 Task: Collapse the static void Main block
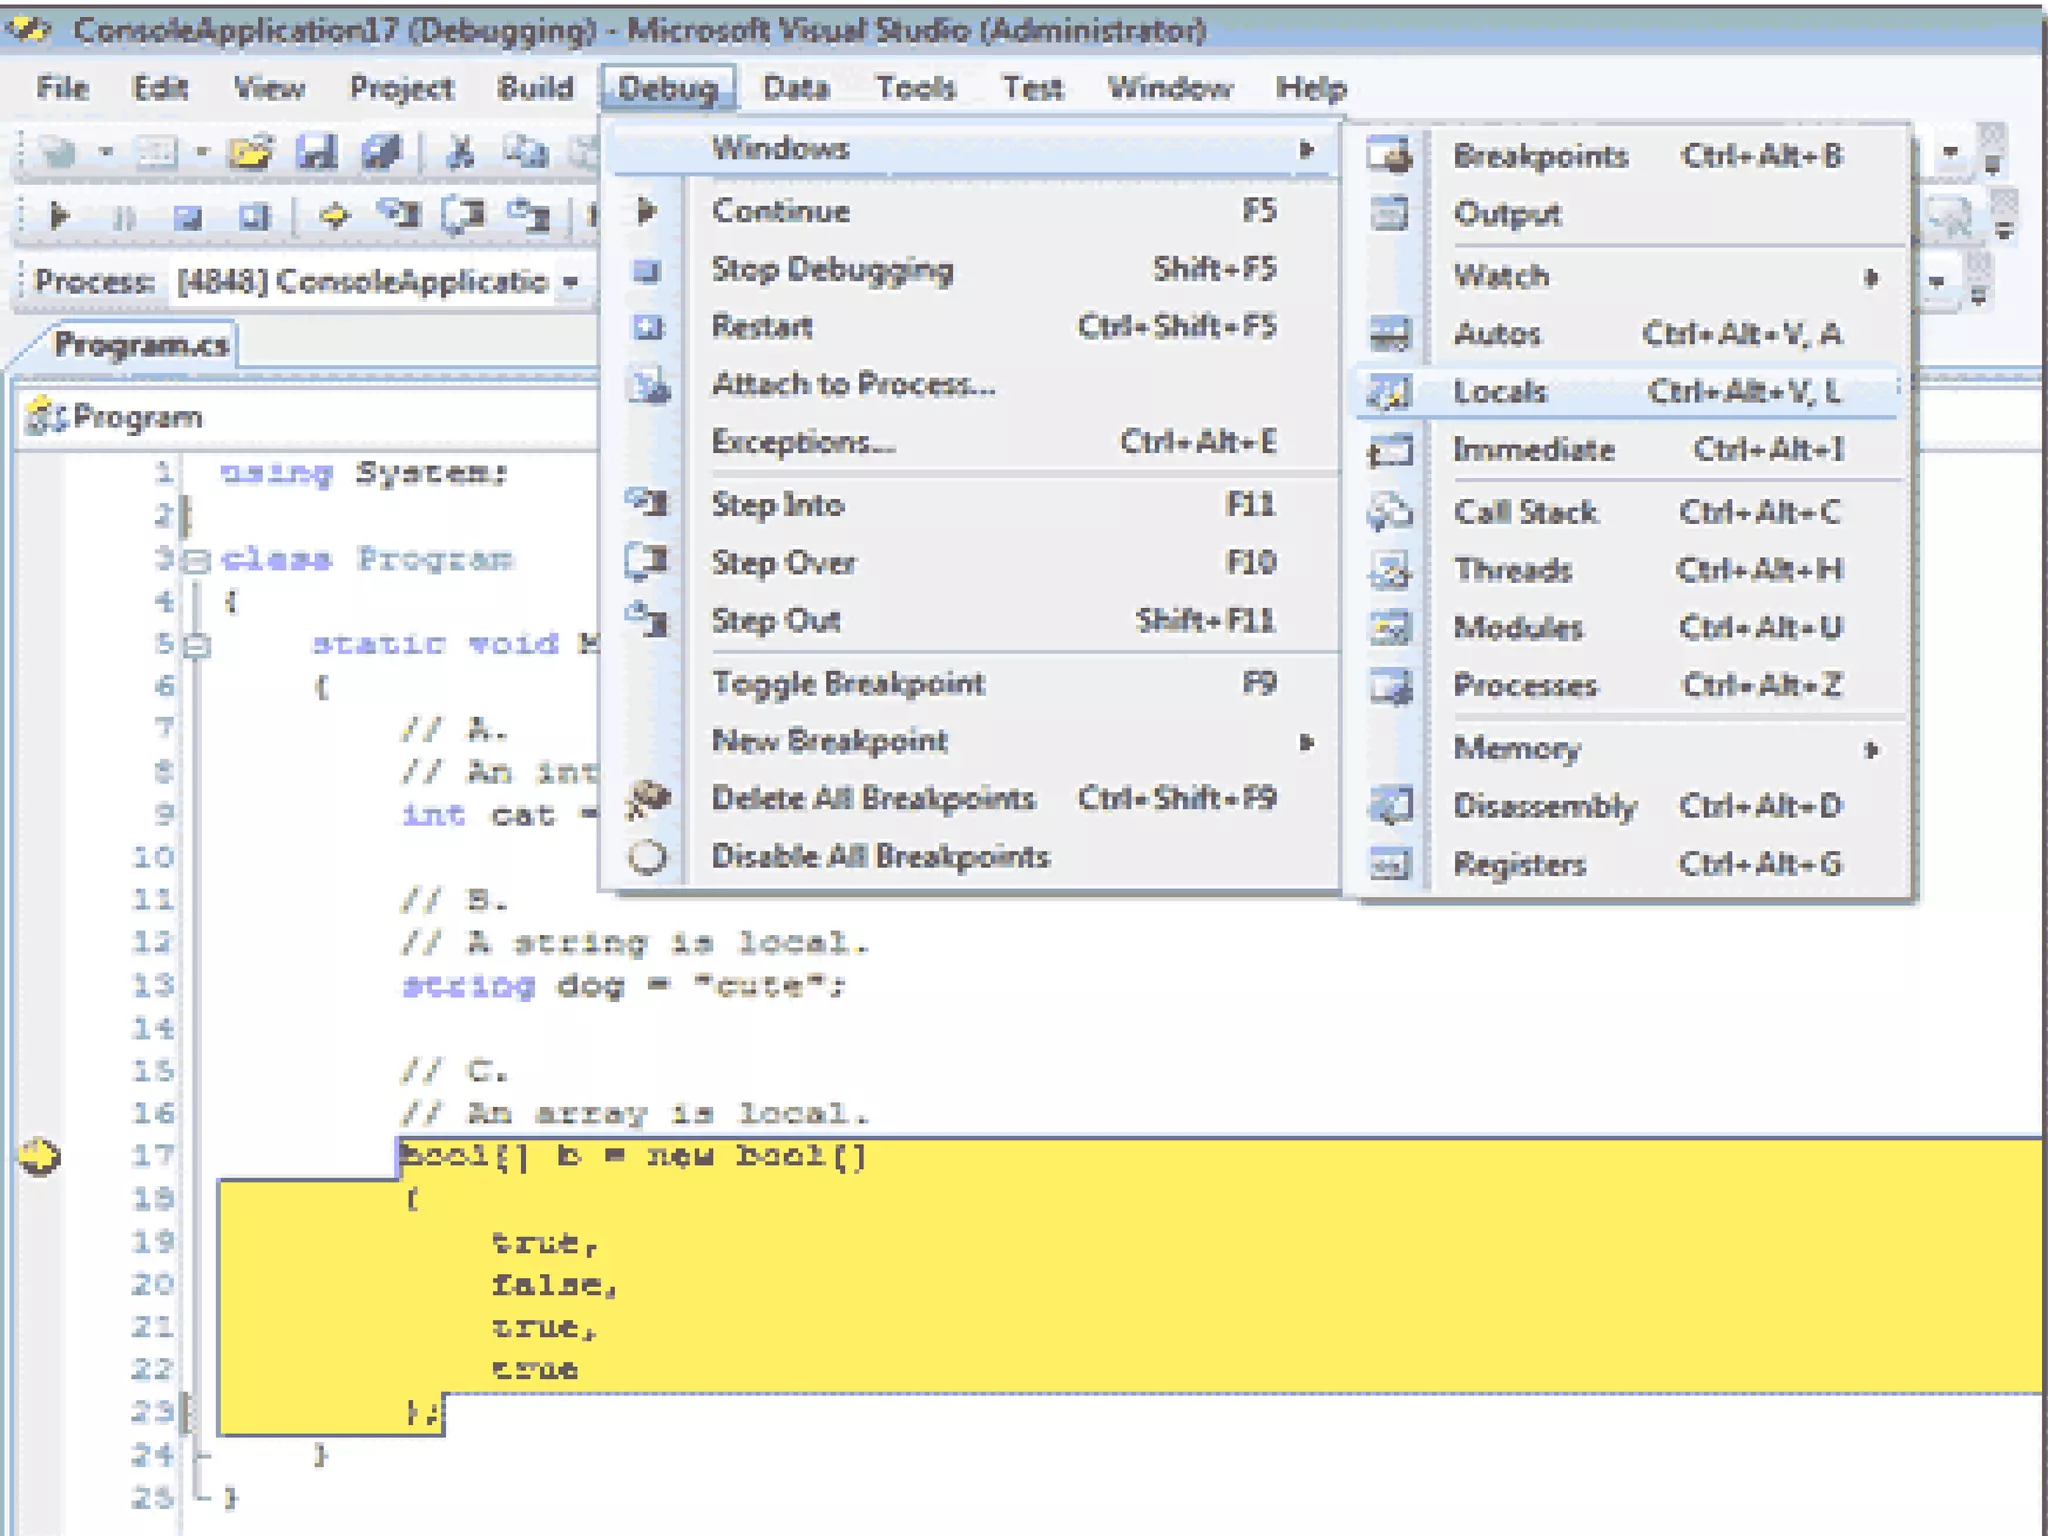(198, 645)
